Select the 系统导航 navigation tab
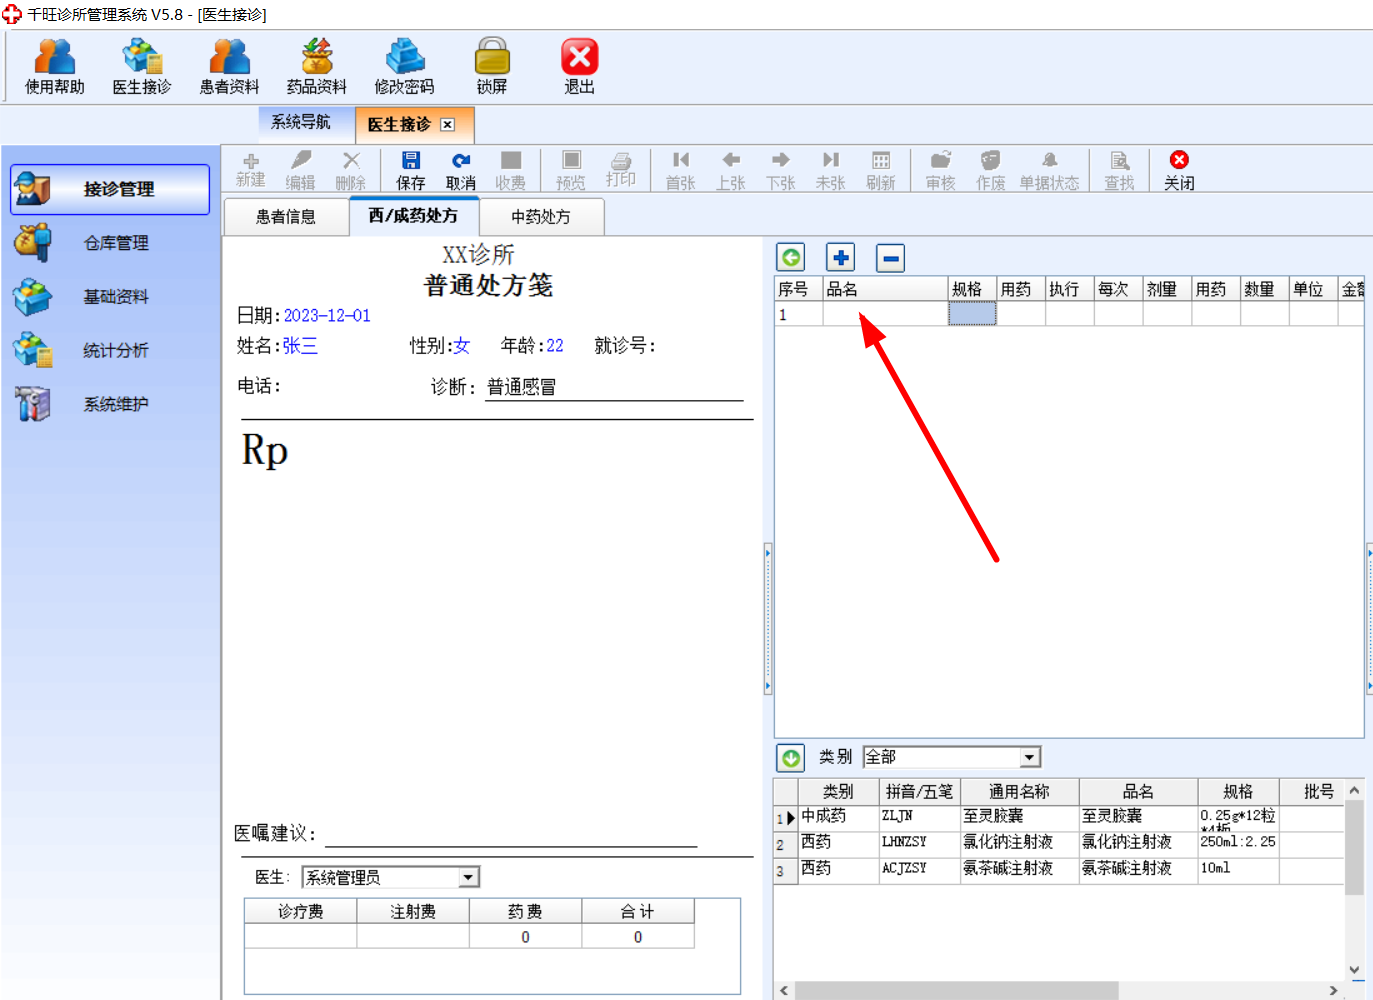The image size is (1373, 1000). (301, 122)
